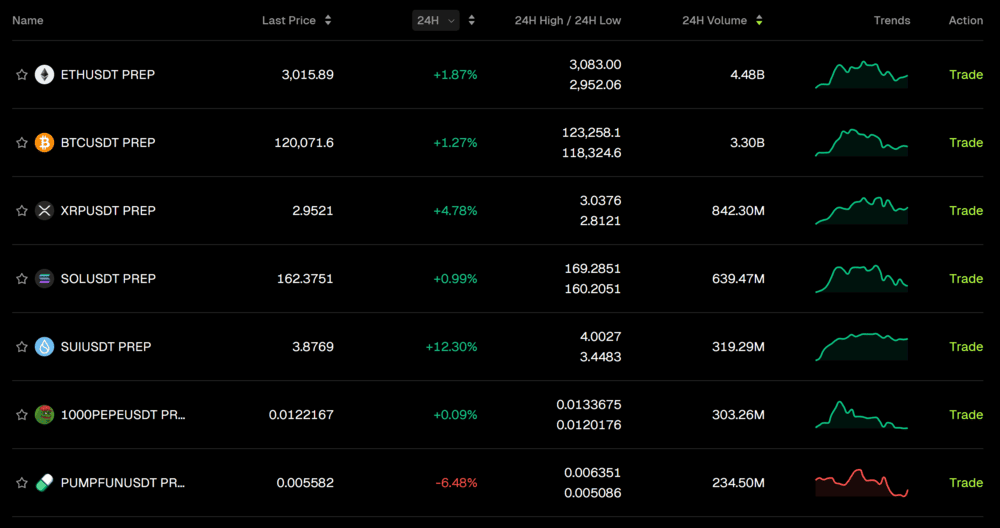Open Trade for PUMPFUNUSDT
Viewport: 1000px width, 528px height.
965,483
